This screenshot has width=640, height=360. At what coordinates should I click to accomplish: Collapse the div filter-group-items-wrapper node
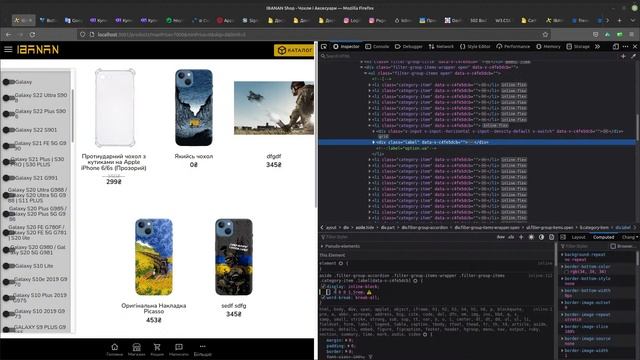coord(362,67)
